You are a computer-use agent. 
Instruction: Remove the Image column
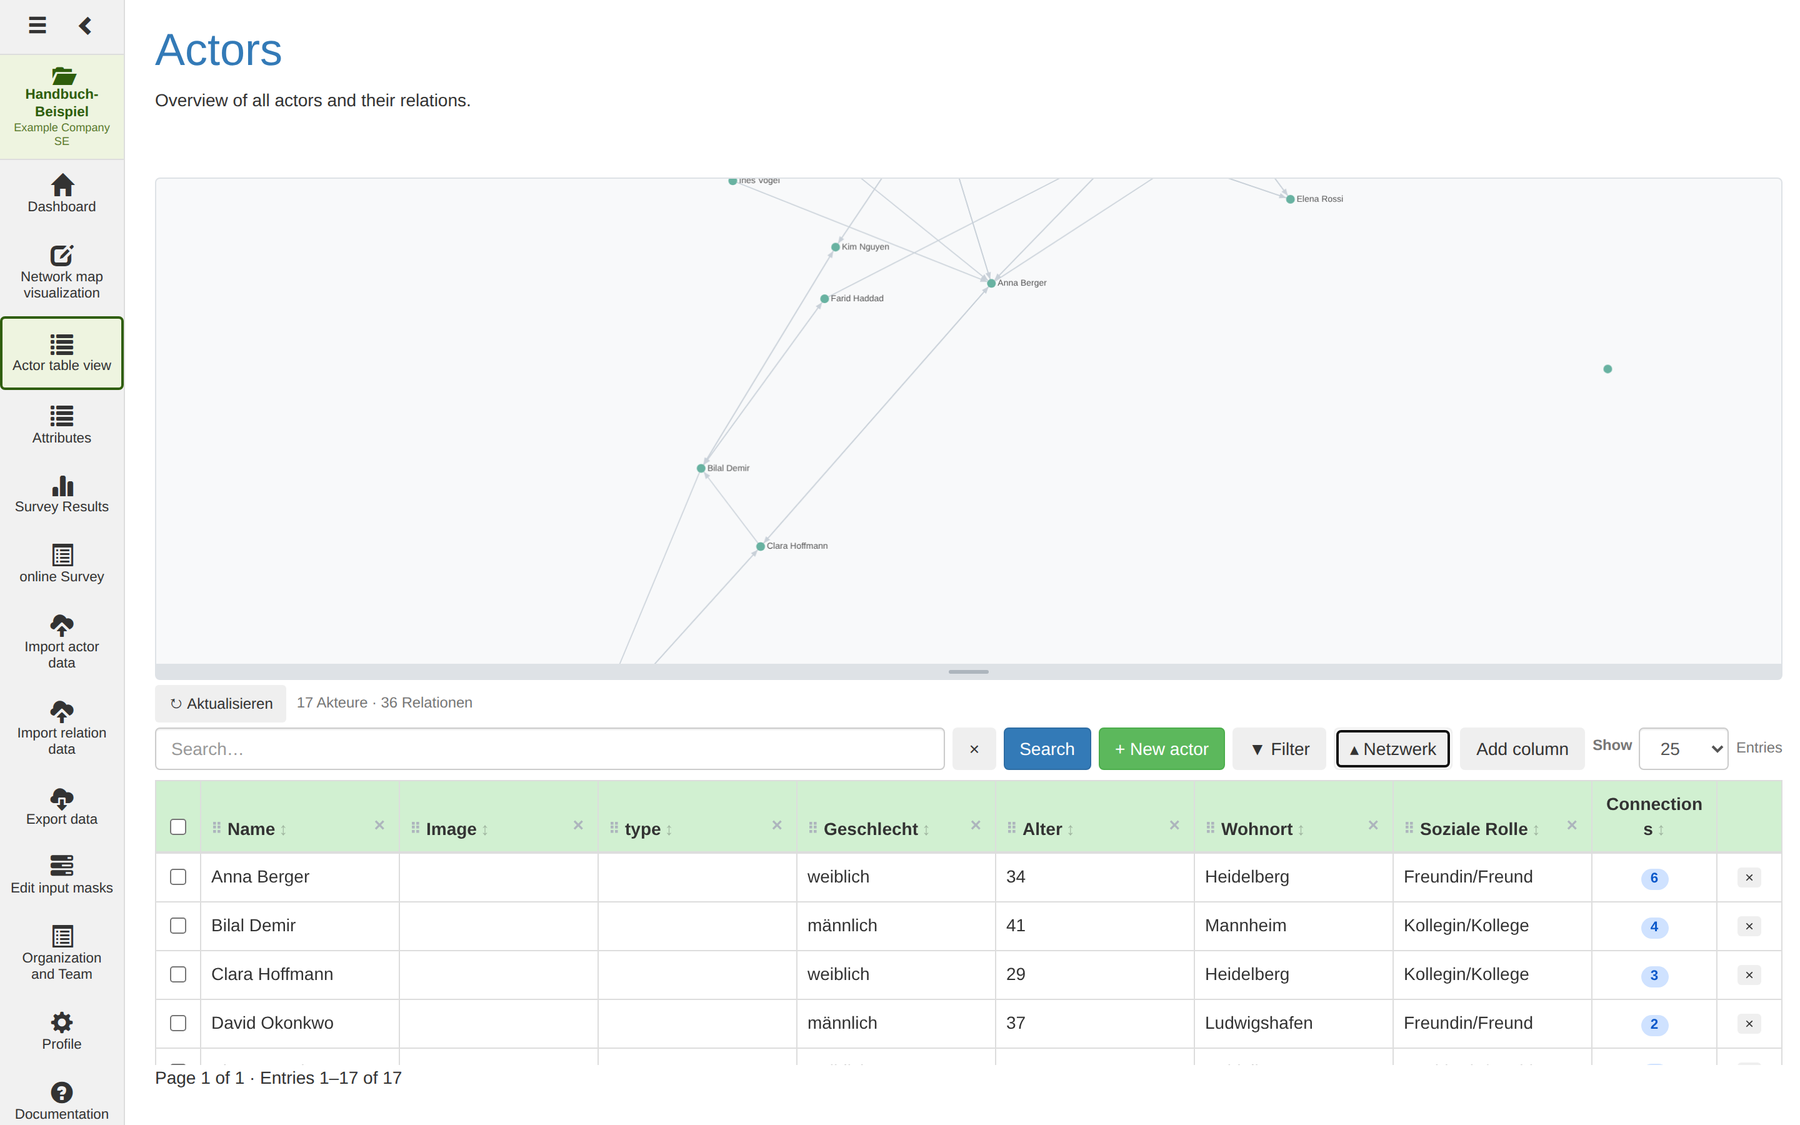tap(578, 825)
